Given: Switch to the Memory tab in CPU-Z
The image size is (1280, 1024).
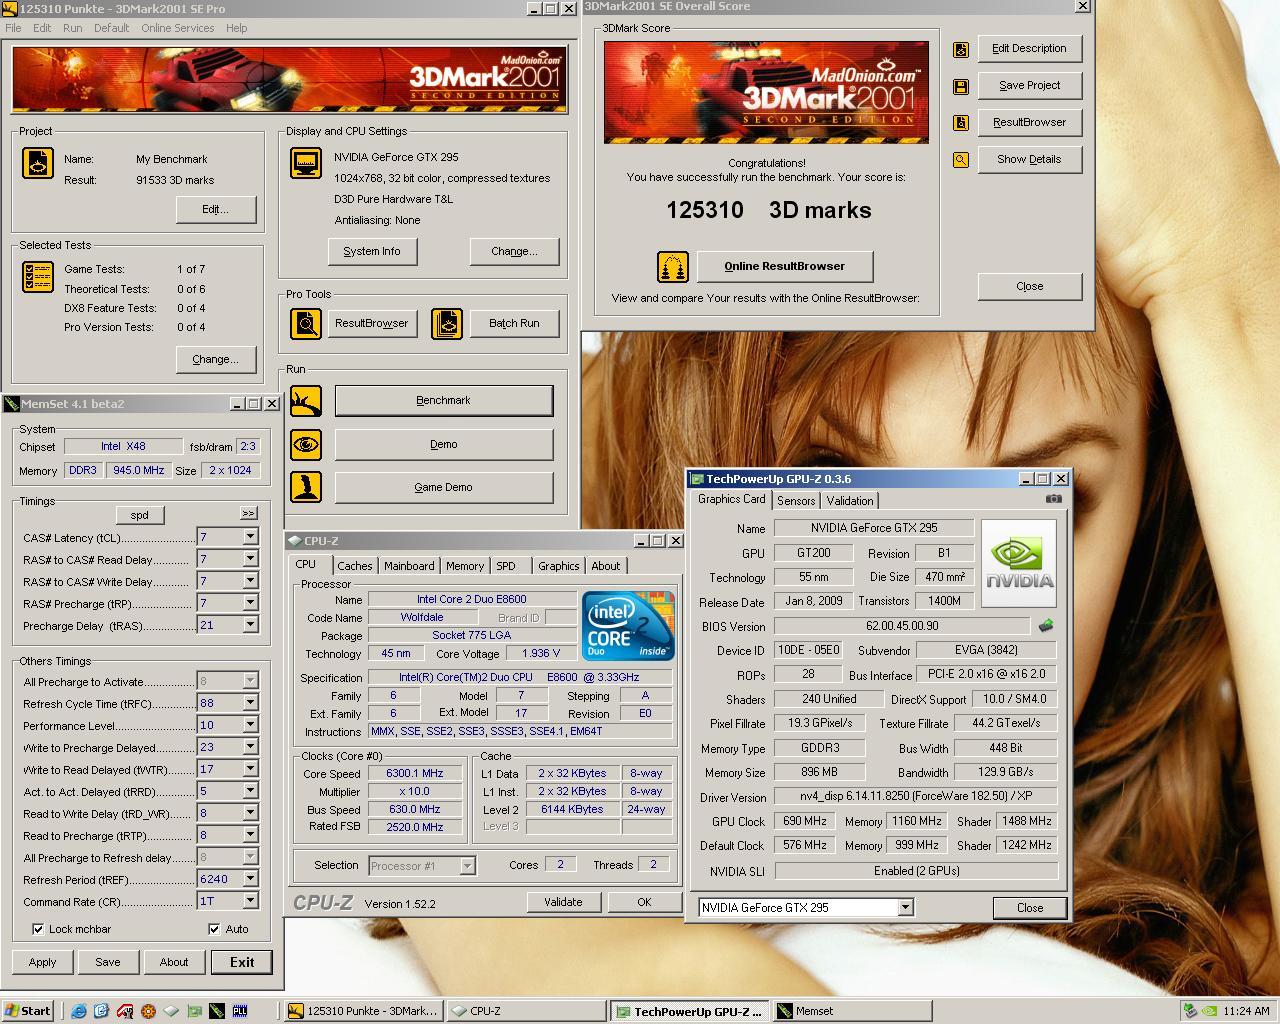Looking at the screenshot, I should point(465,566).
